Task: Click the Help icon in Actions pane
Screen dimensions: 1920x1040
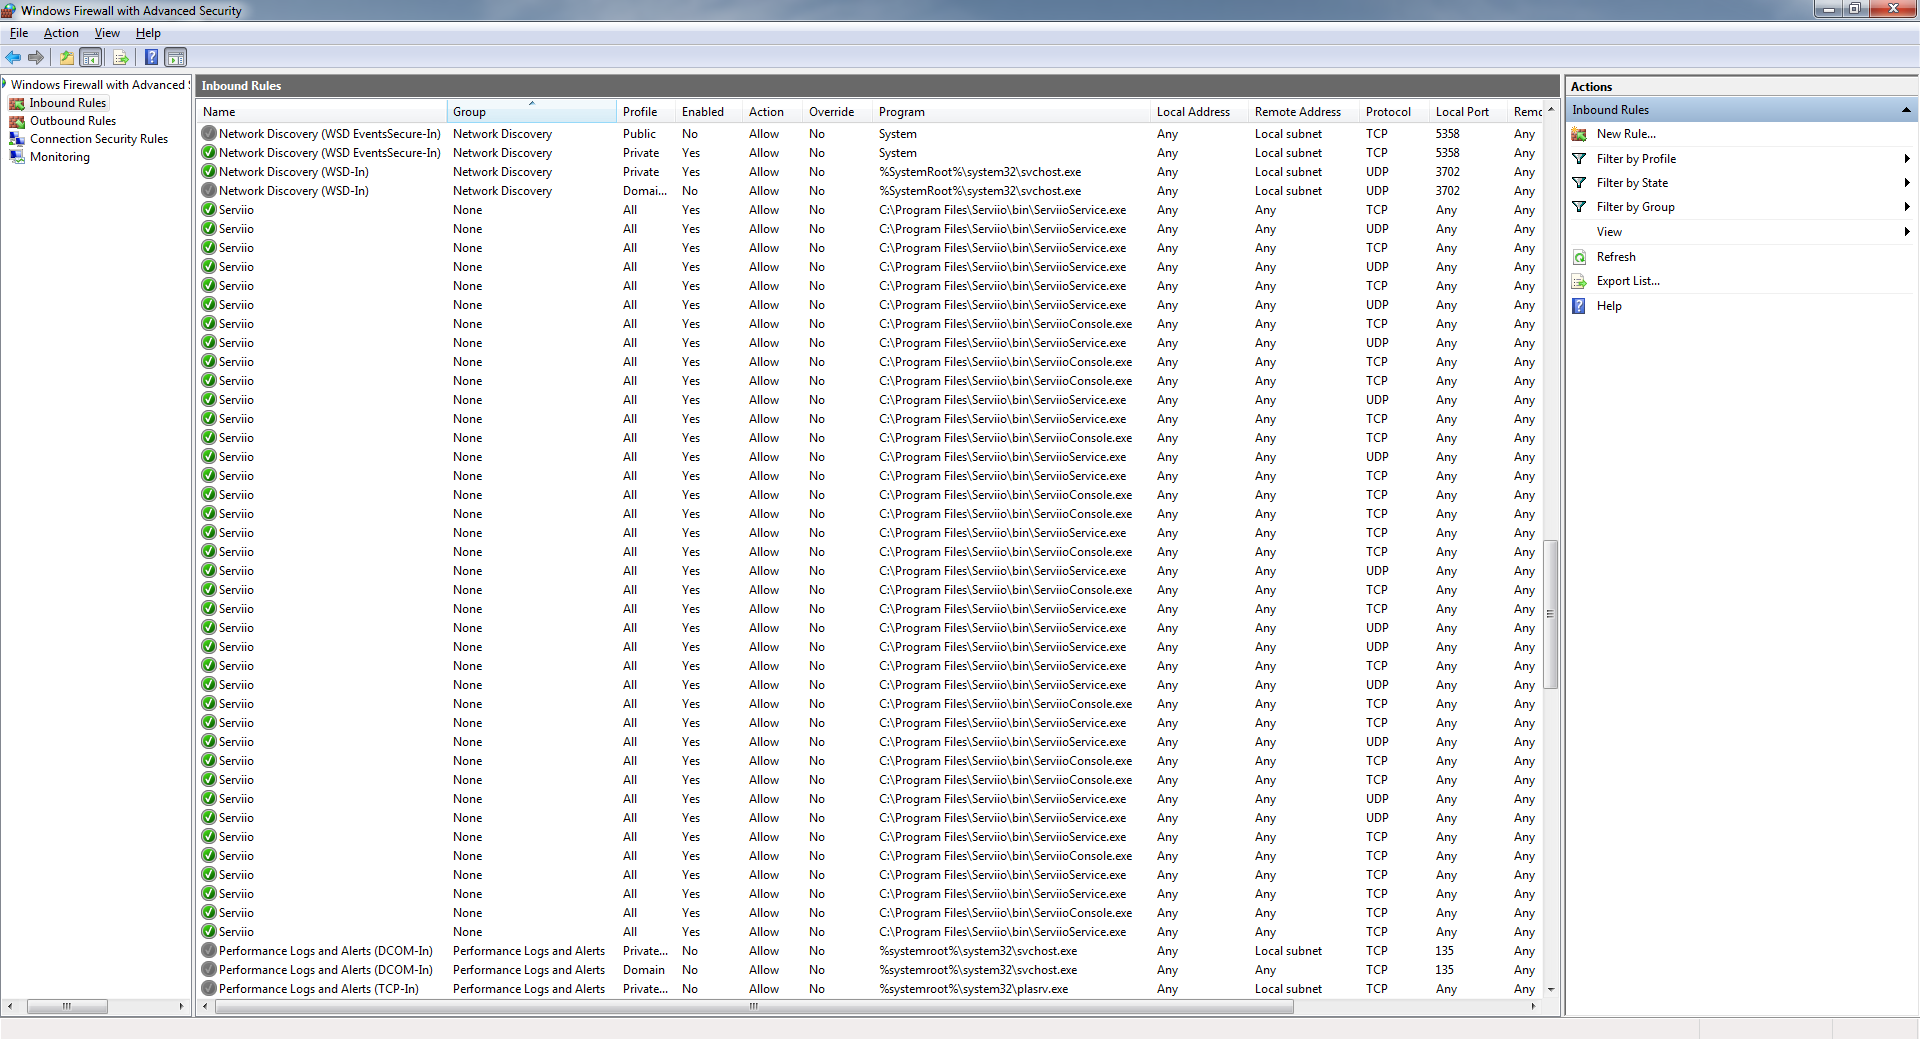Action: point(1579,306)
